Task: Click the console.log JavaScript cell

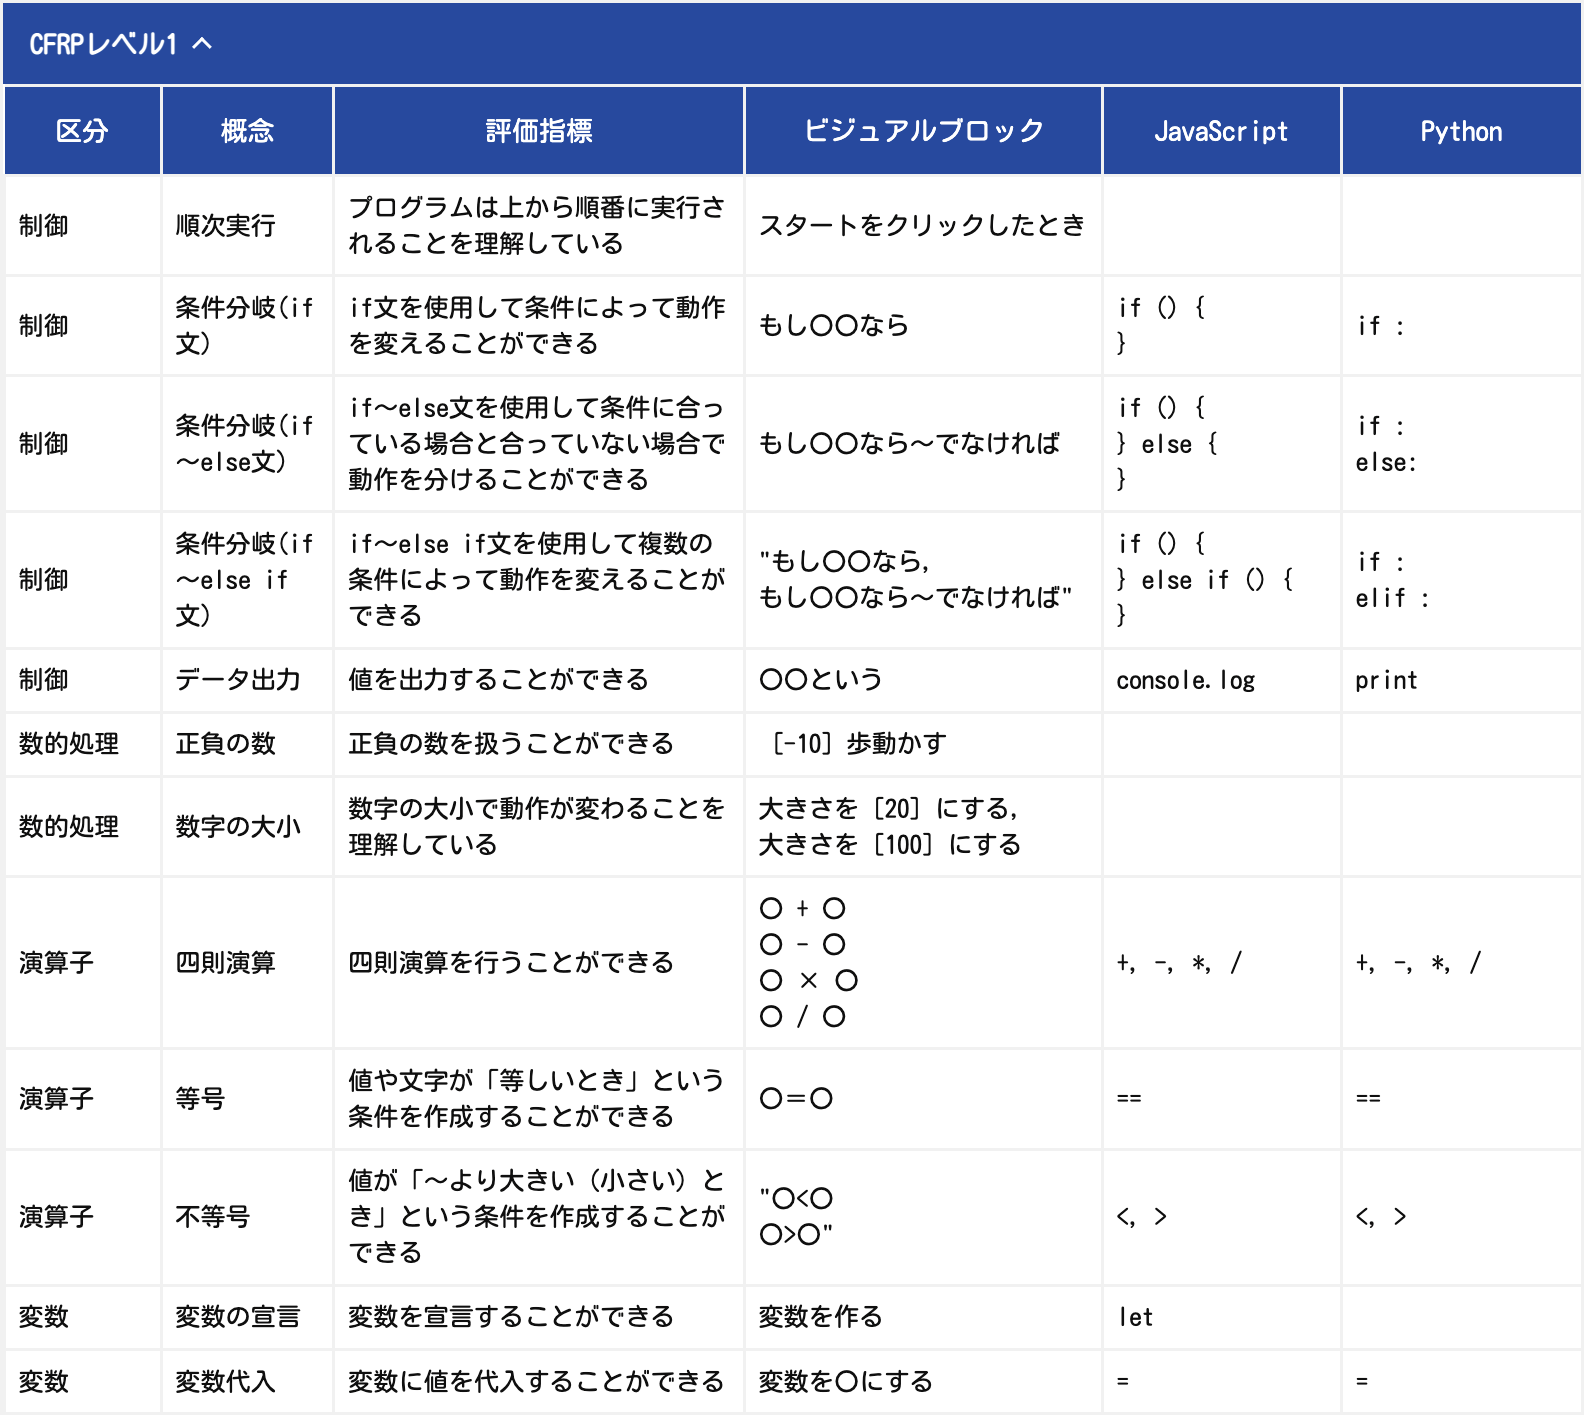Action: pyautogui.click(x=1185, y=680)
